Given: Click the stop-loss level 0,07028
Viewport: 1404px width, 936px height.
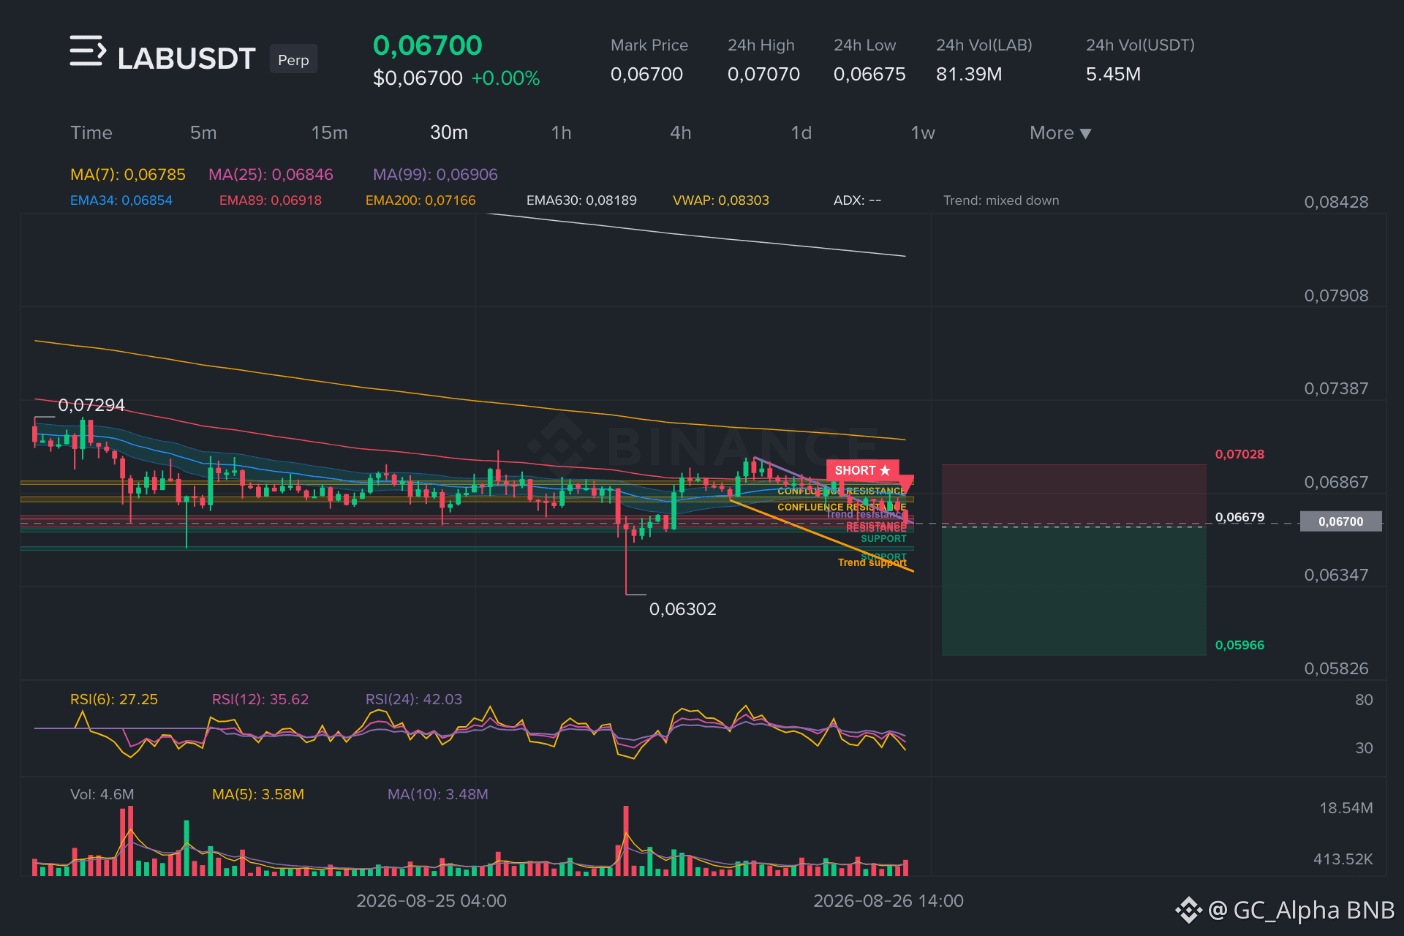Looking at the screenshot, I should coord(1239,454).
